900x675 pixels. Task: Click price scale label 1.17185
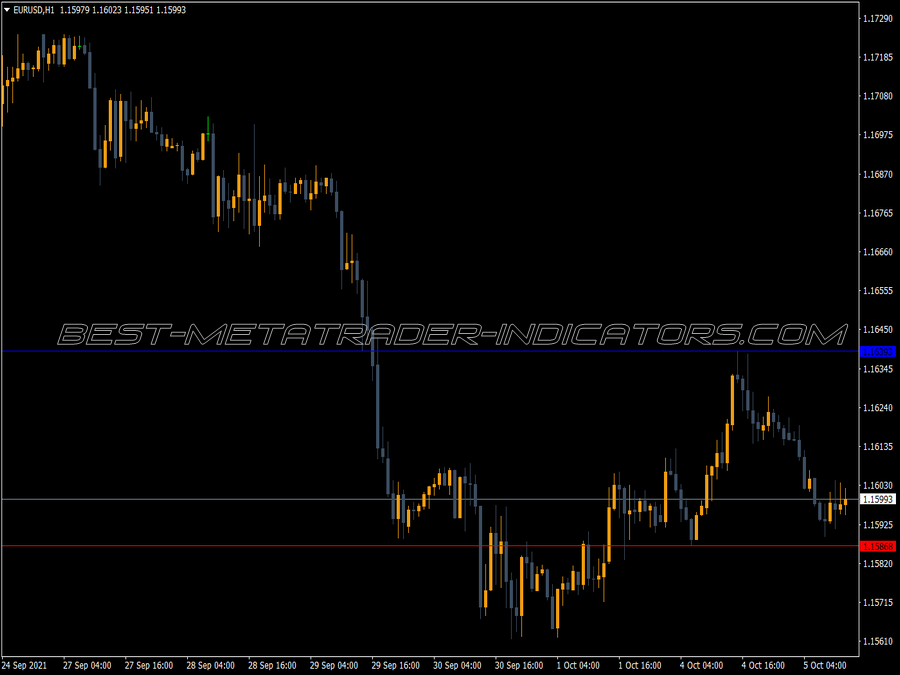(x=878, y=57)
